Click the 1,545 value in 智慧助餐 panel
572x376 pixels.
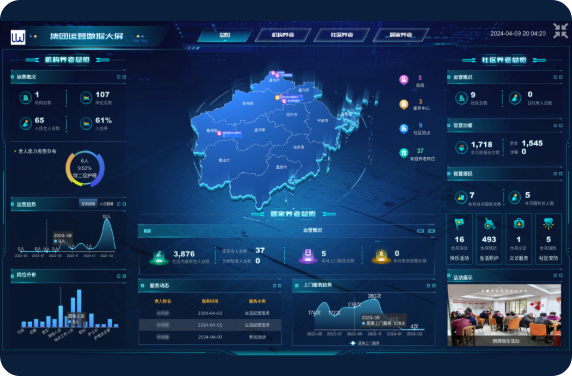pyautogui.click(x=532, y=143)
